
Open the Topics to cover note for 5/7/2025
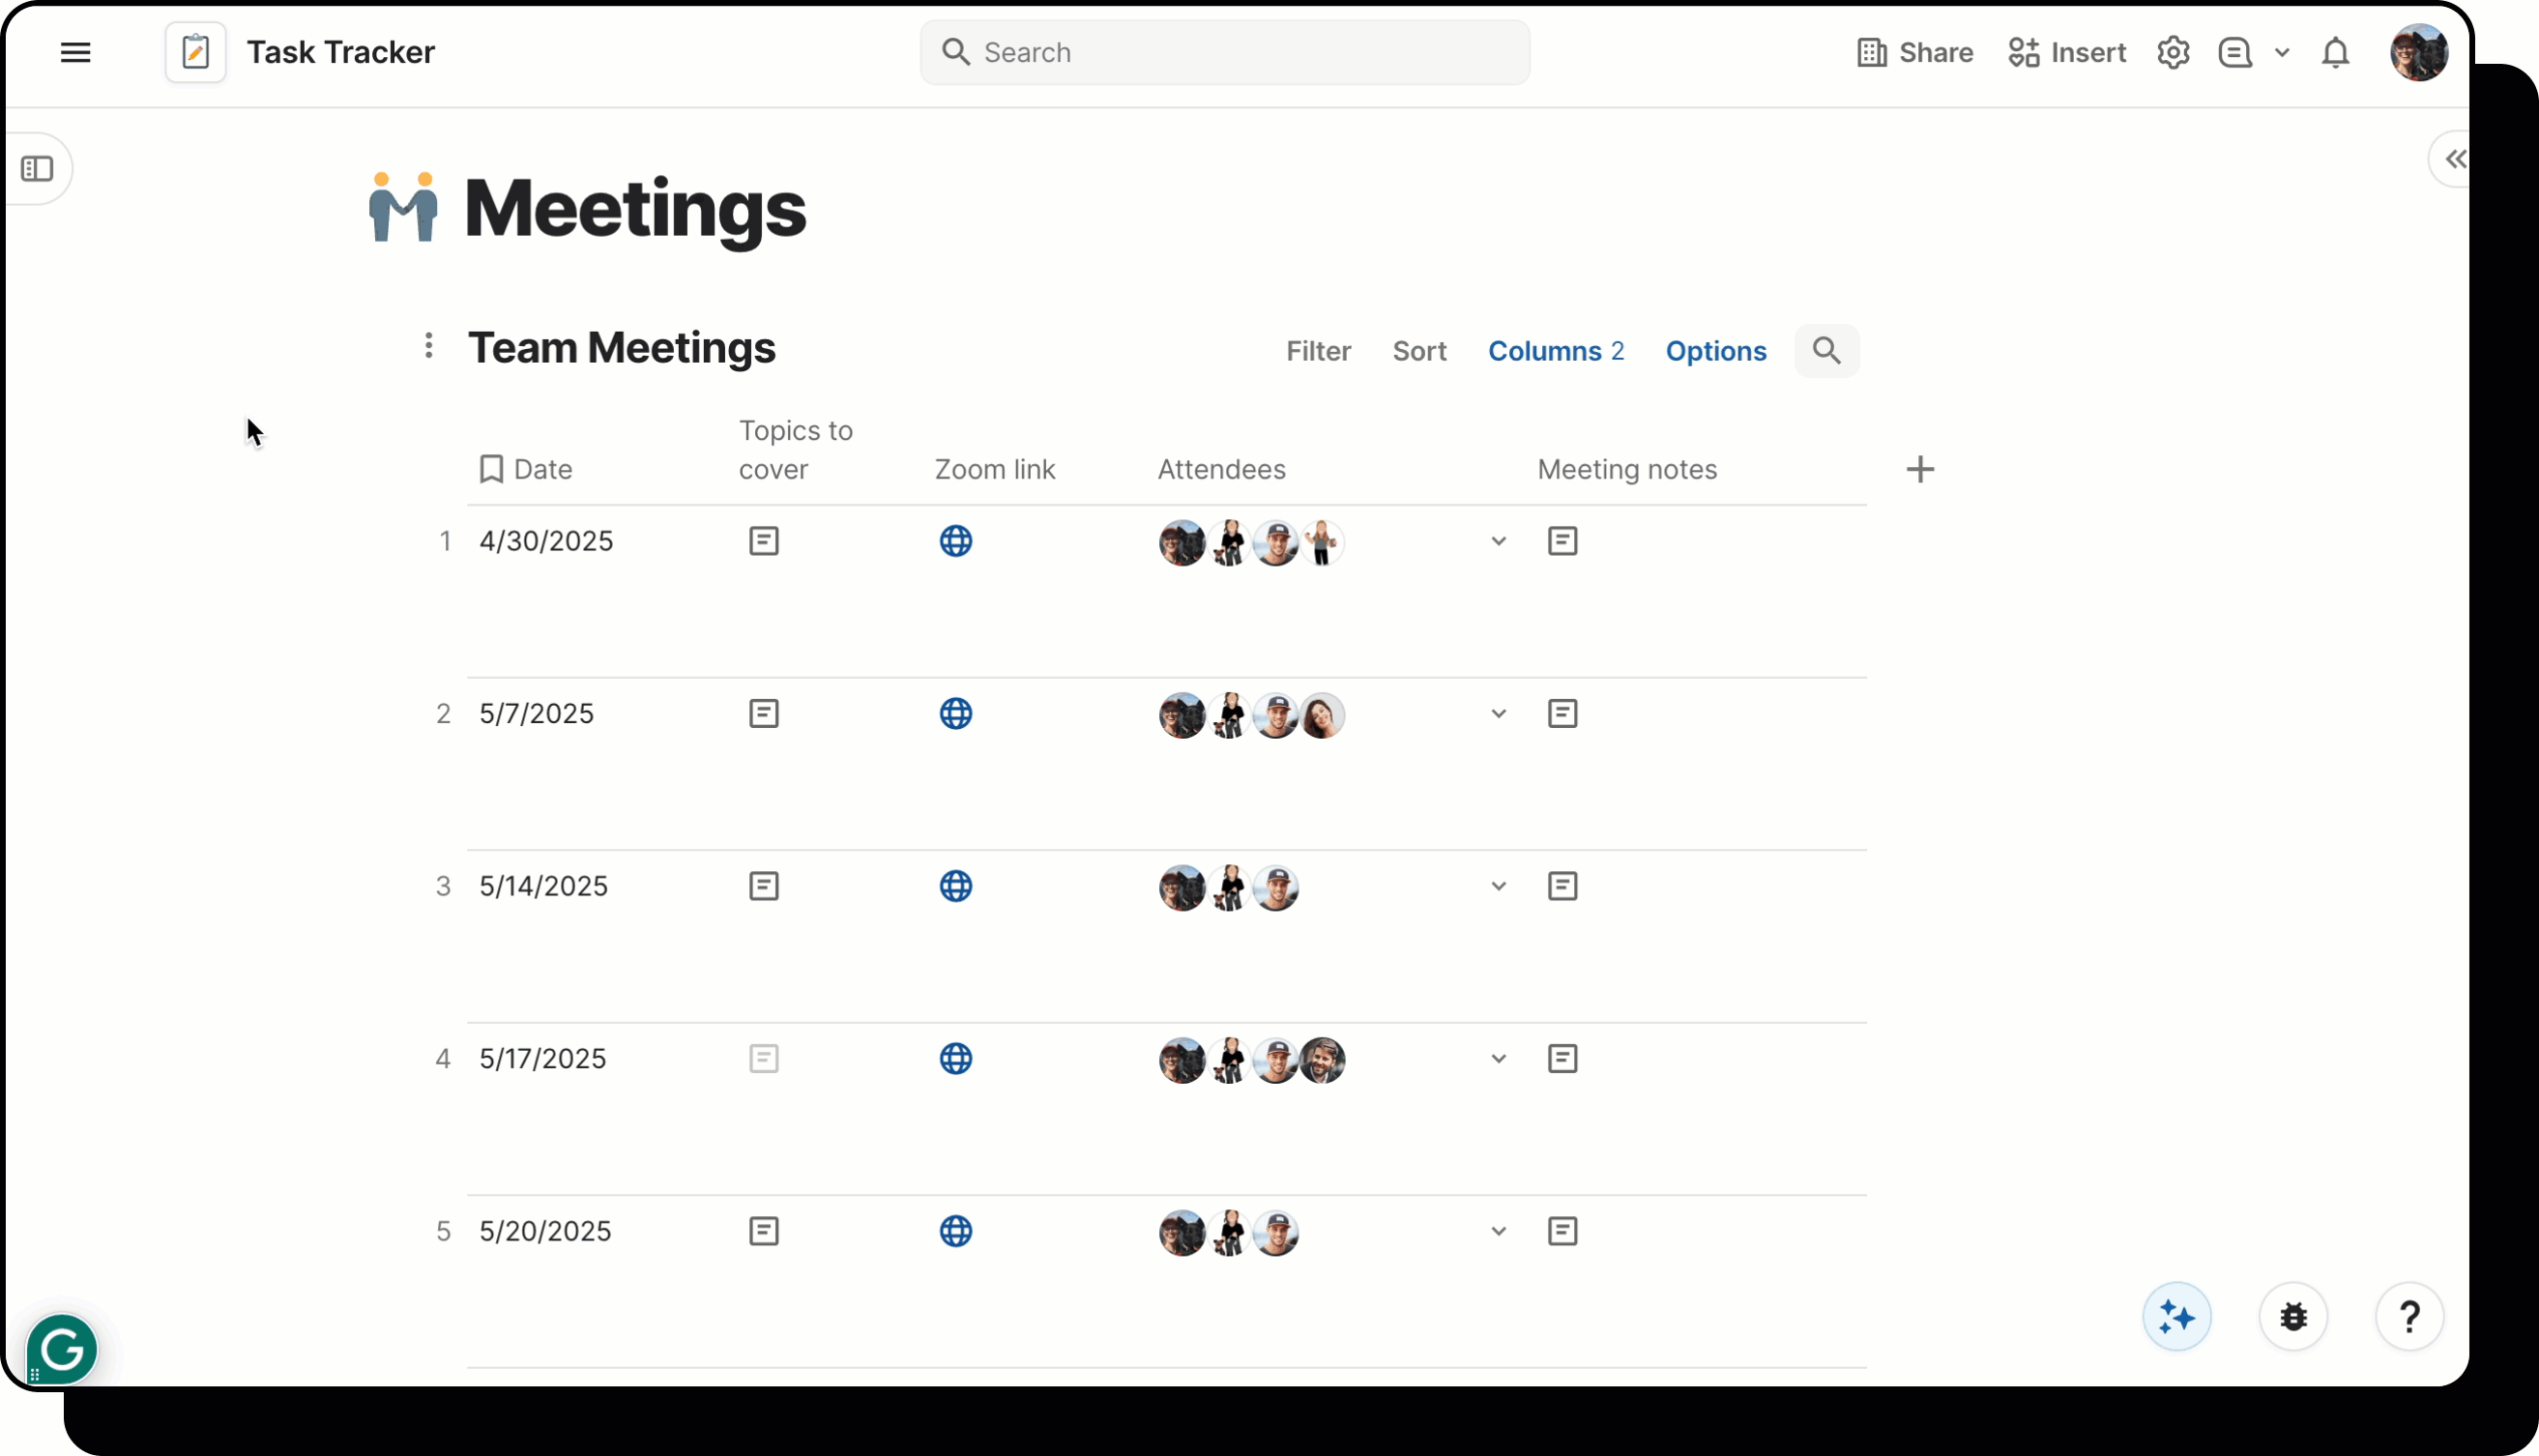pyautogui.click(x=763, y=713)
